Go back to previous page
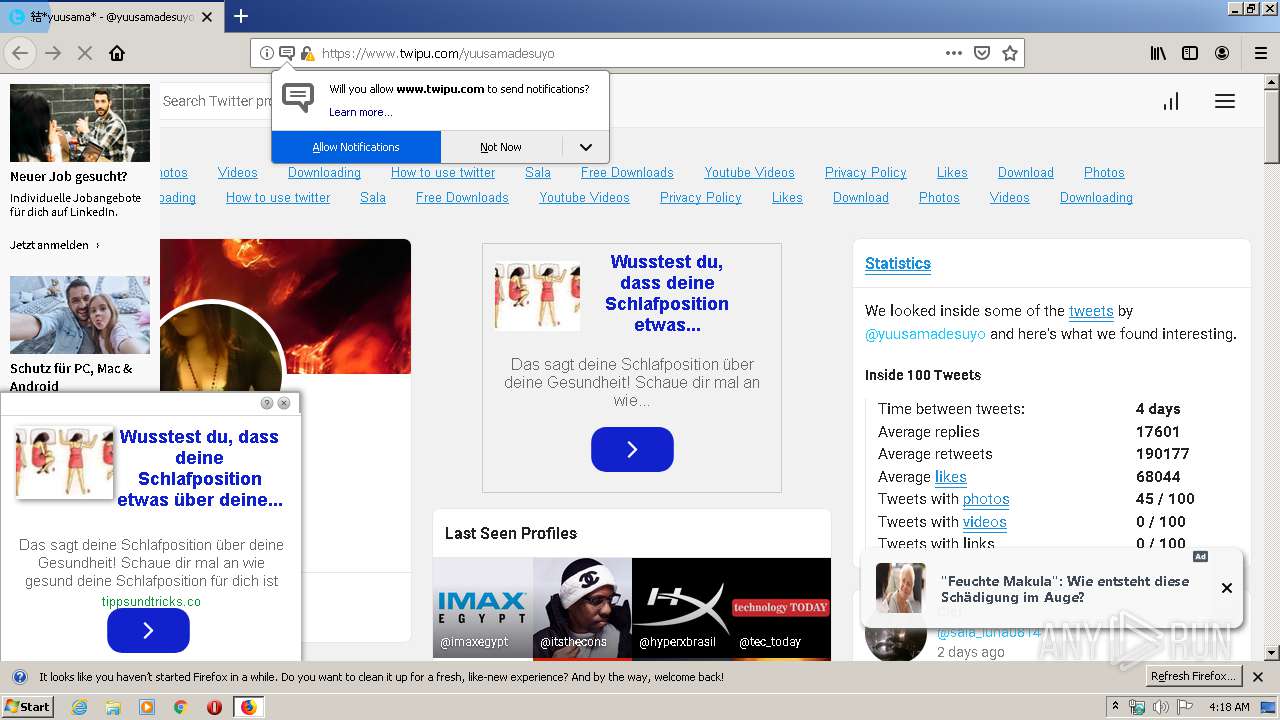Screen dimensions: 1280x720 [20, 53]
